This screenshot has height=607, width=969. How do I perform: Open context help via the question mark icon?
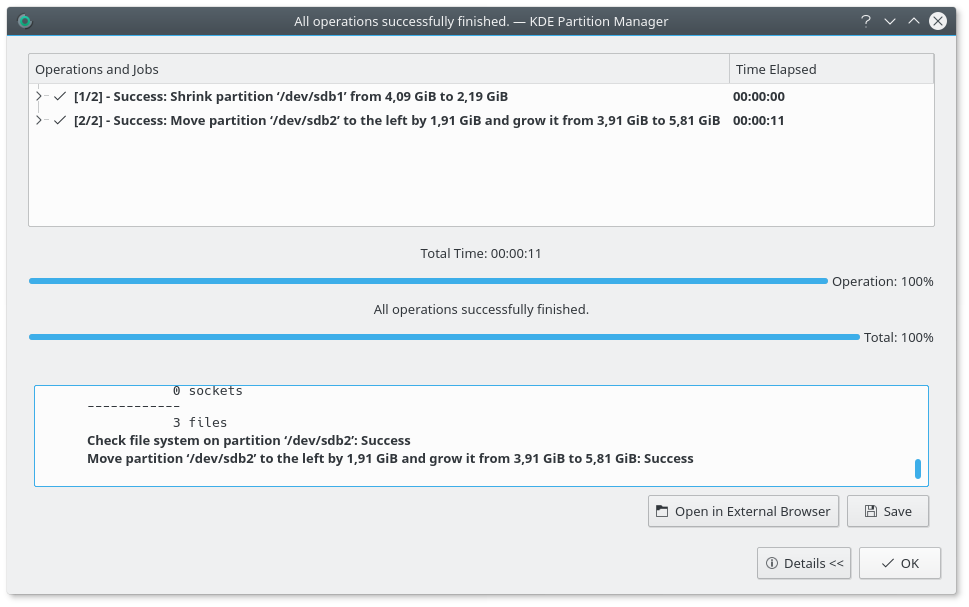coord(864,20)
